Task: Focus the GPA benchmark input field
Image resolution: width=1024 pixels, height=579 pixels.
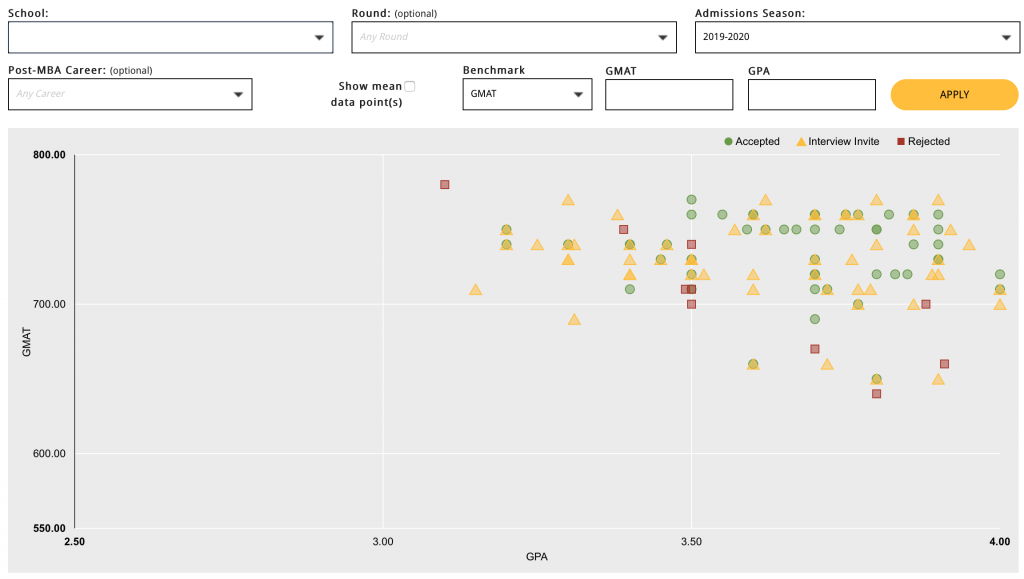Action: tap(811, 94)
